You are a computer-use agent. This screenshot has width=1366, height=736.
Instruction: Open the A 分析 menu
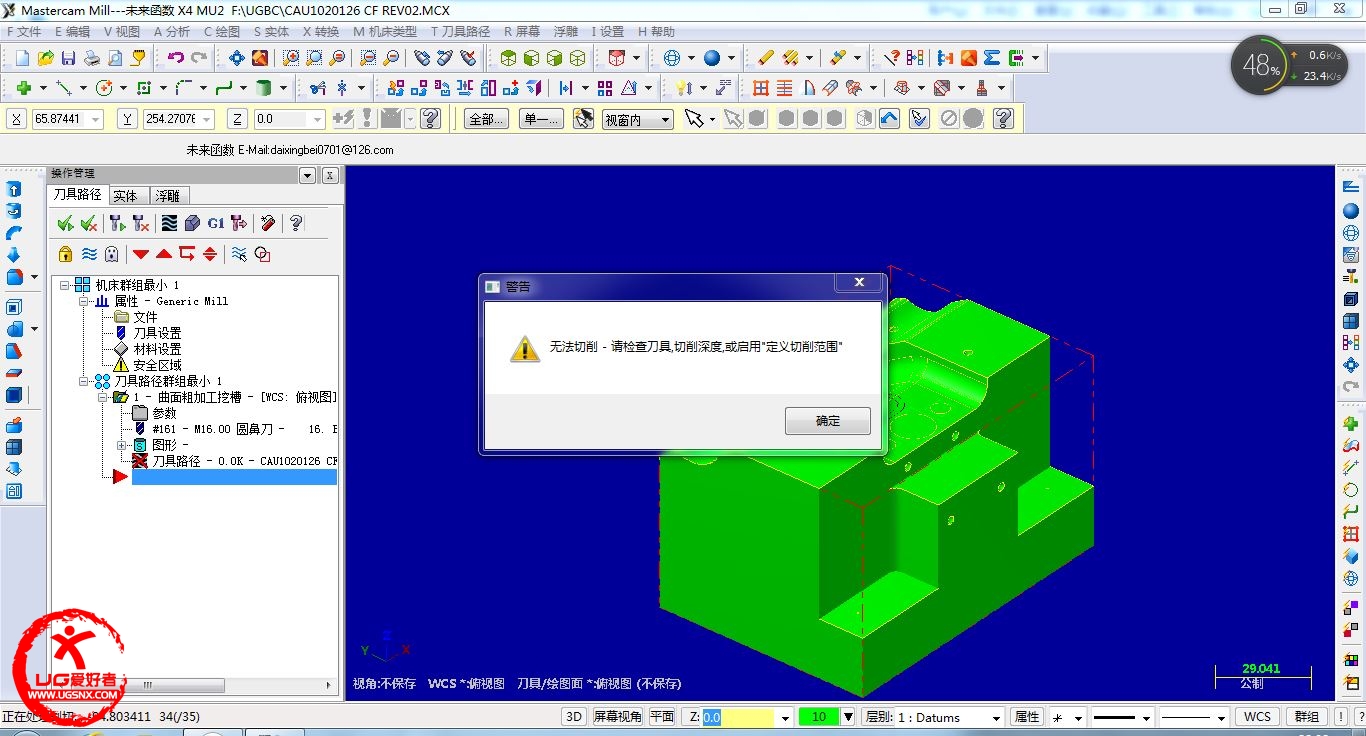[x=171, y=32]
